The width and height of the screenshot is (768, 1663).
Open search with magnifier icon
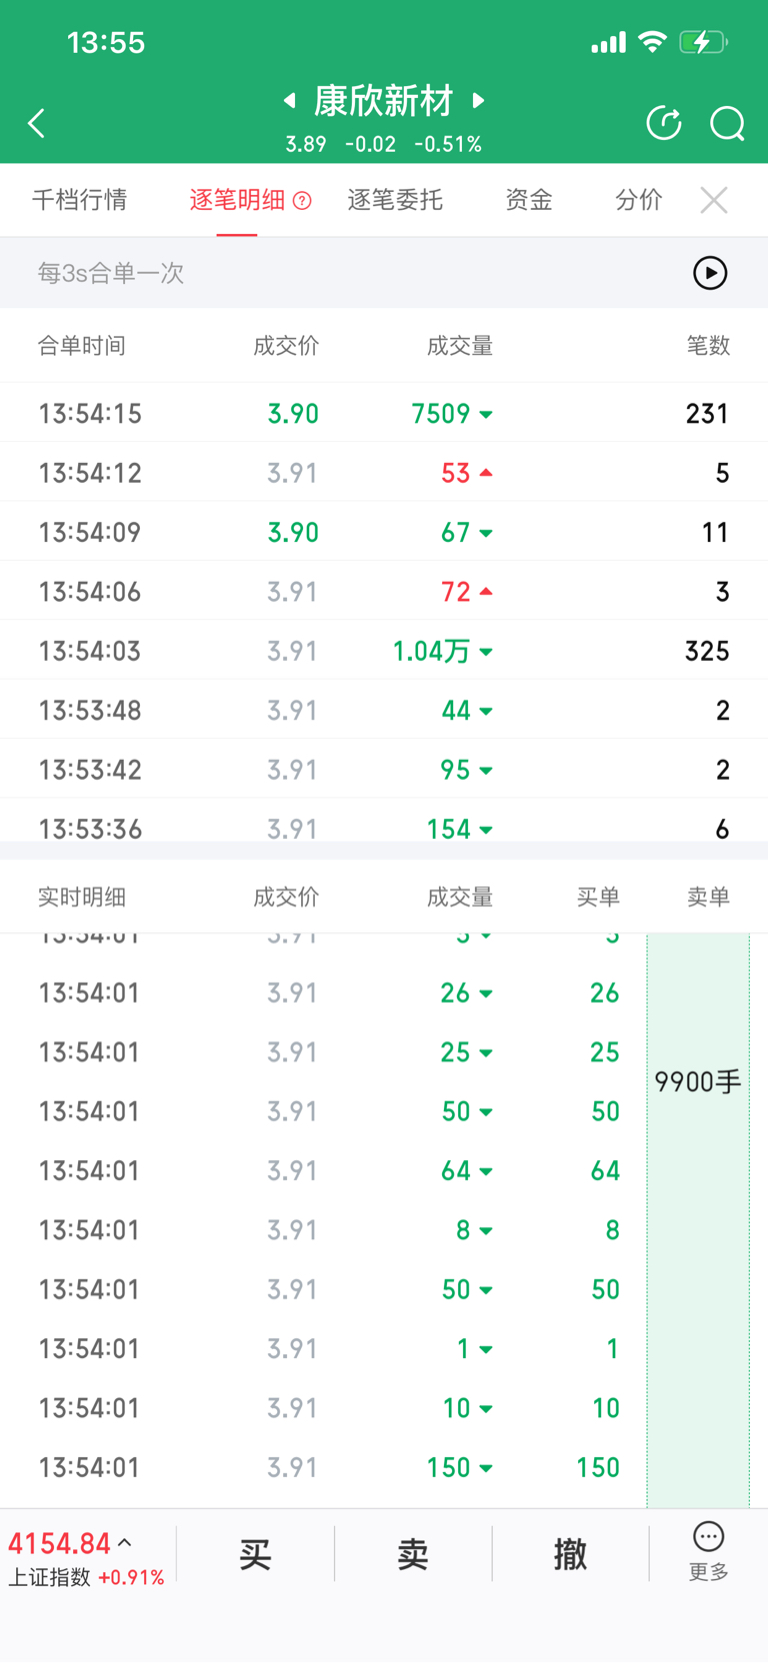727,123
